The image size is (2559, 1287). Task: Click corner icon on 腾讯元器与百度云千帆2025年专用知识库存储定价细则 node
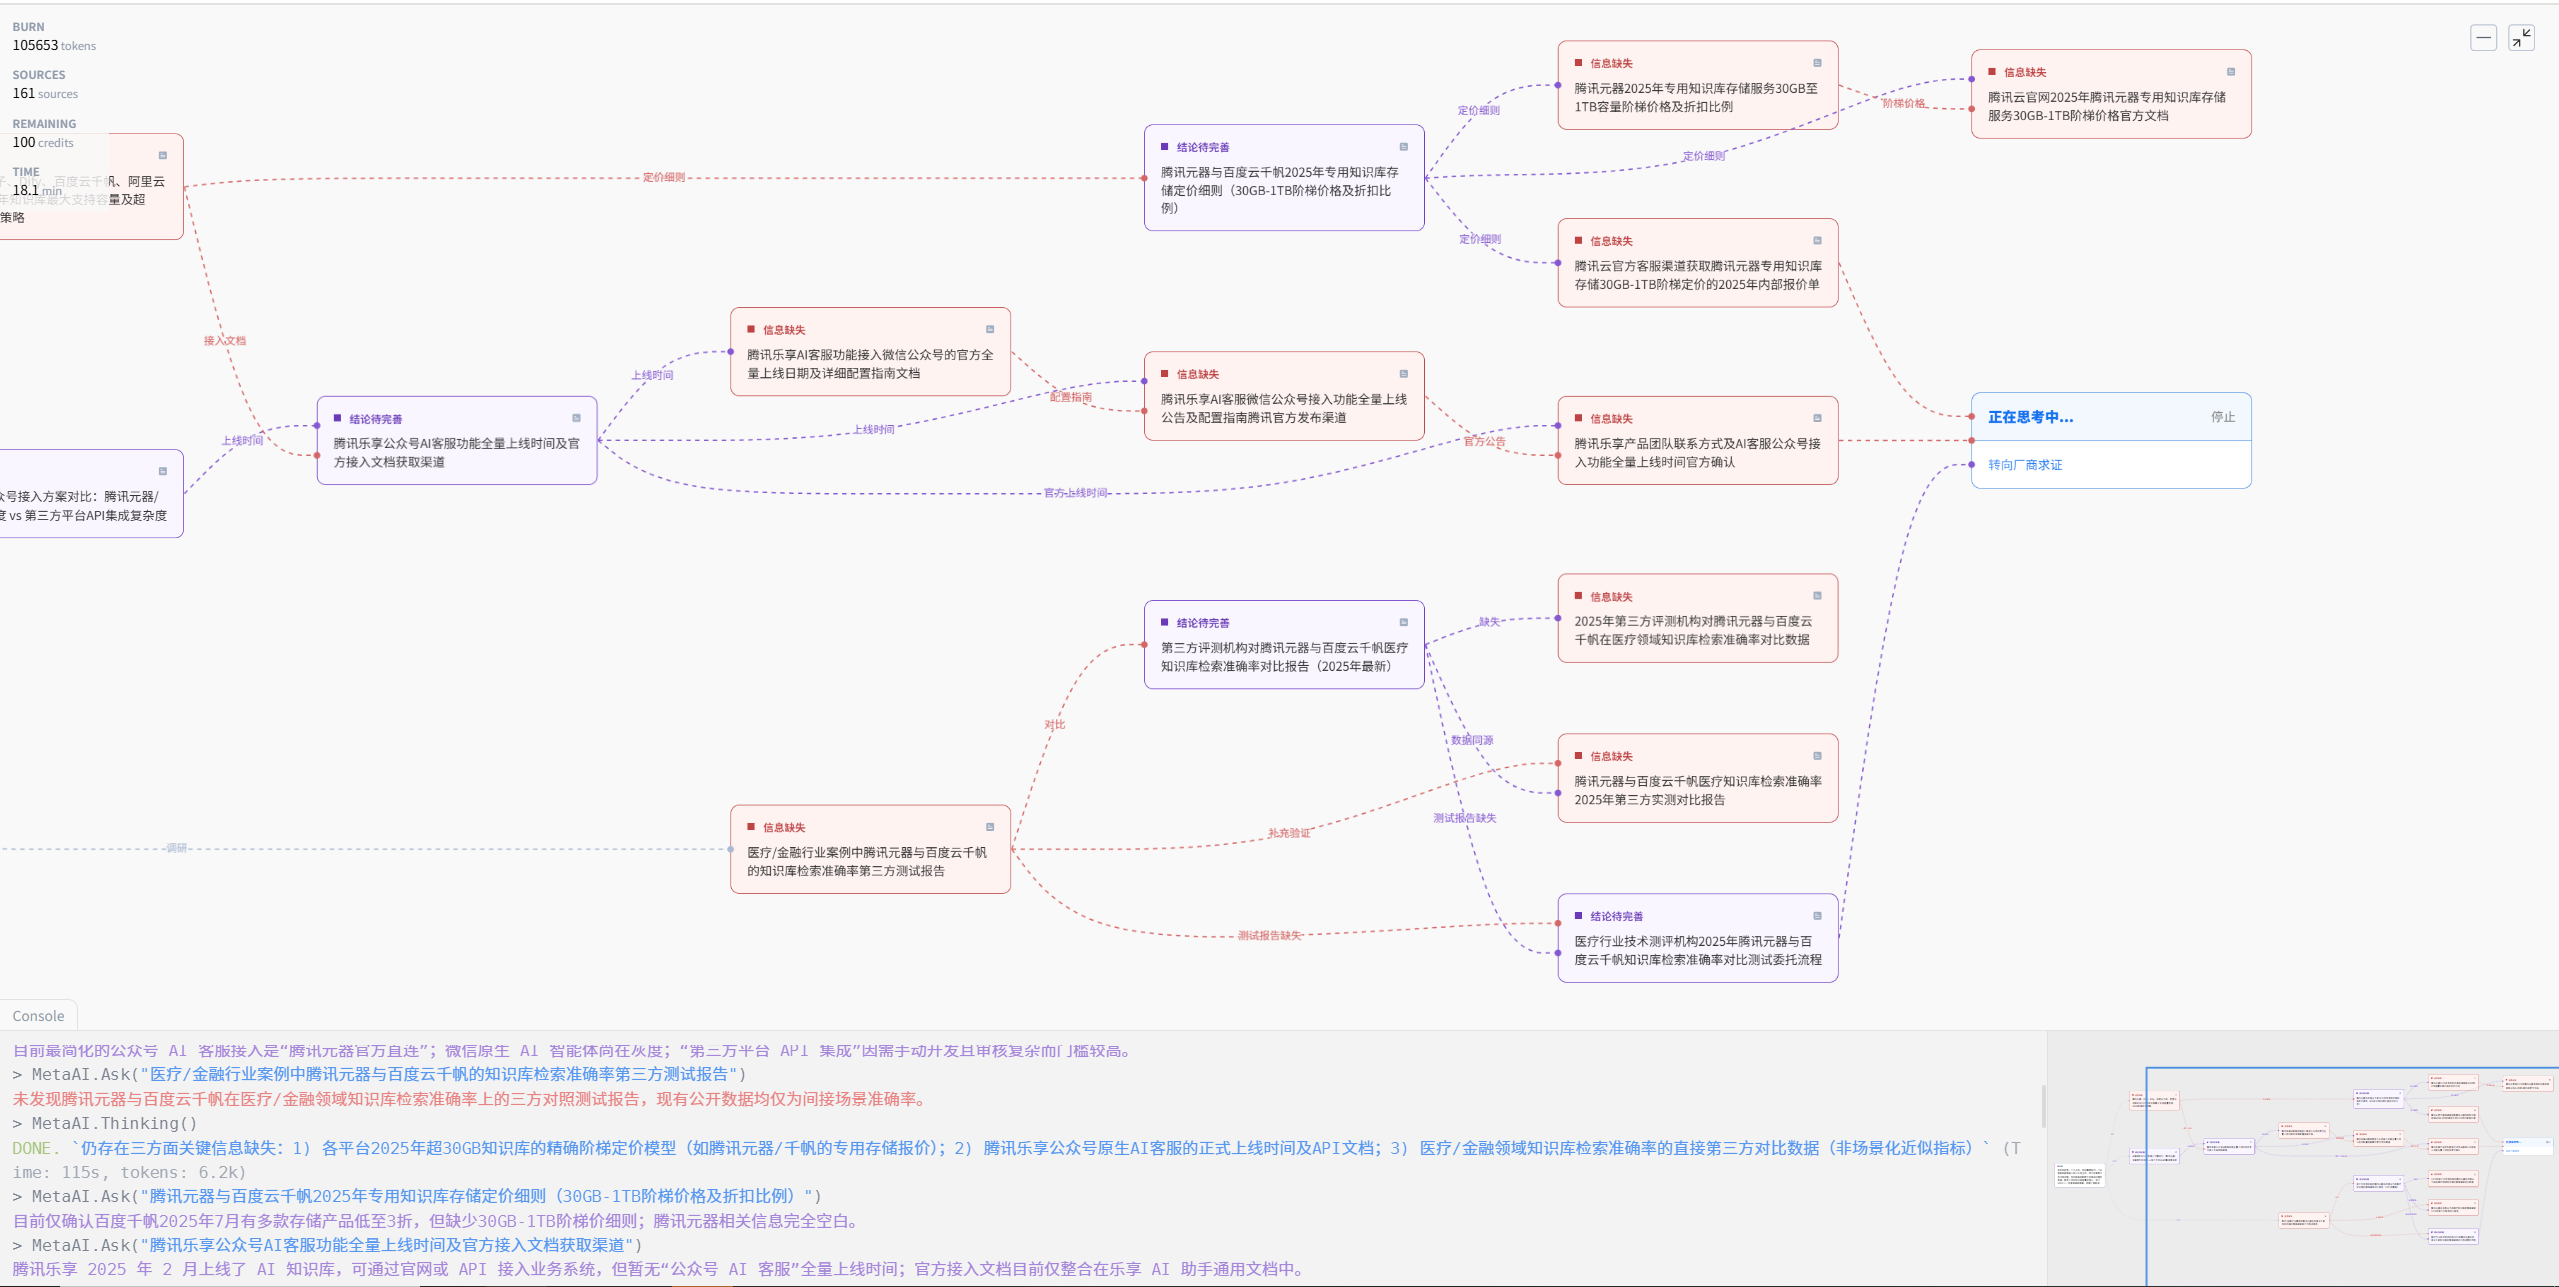coord(1403,147)
